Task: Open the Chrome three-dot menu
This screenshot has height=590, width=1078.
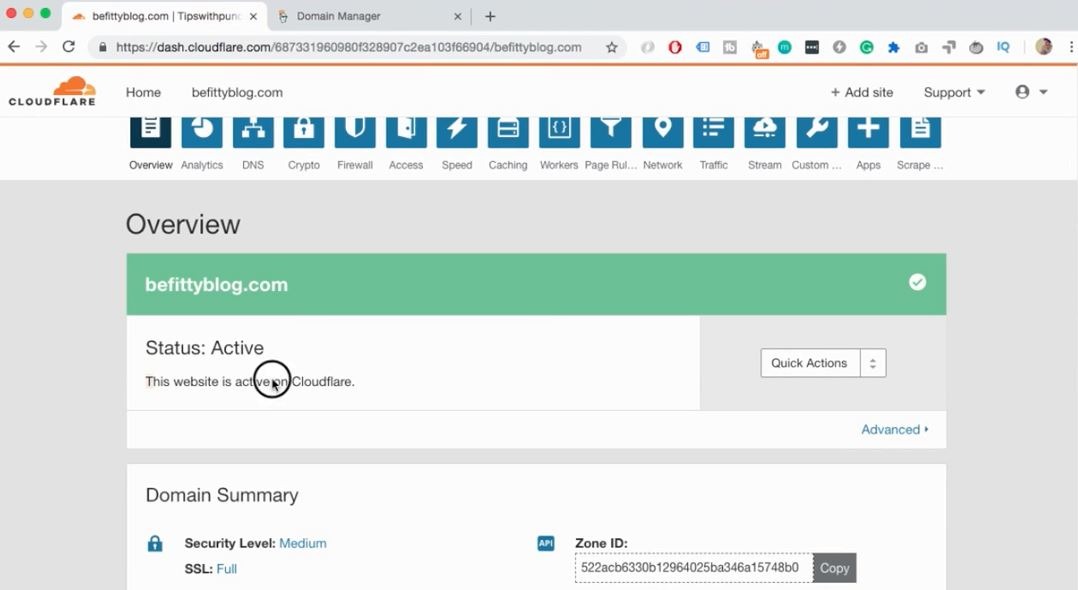Action: (x=1071, y=47)
